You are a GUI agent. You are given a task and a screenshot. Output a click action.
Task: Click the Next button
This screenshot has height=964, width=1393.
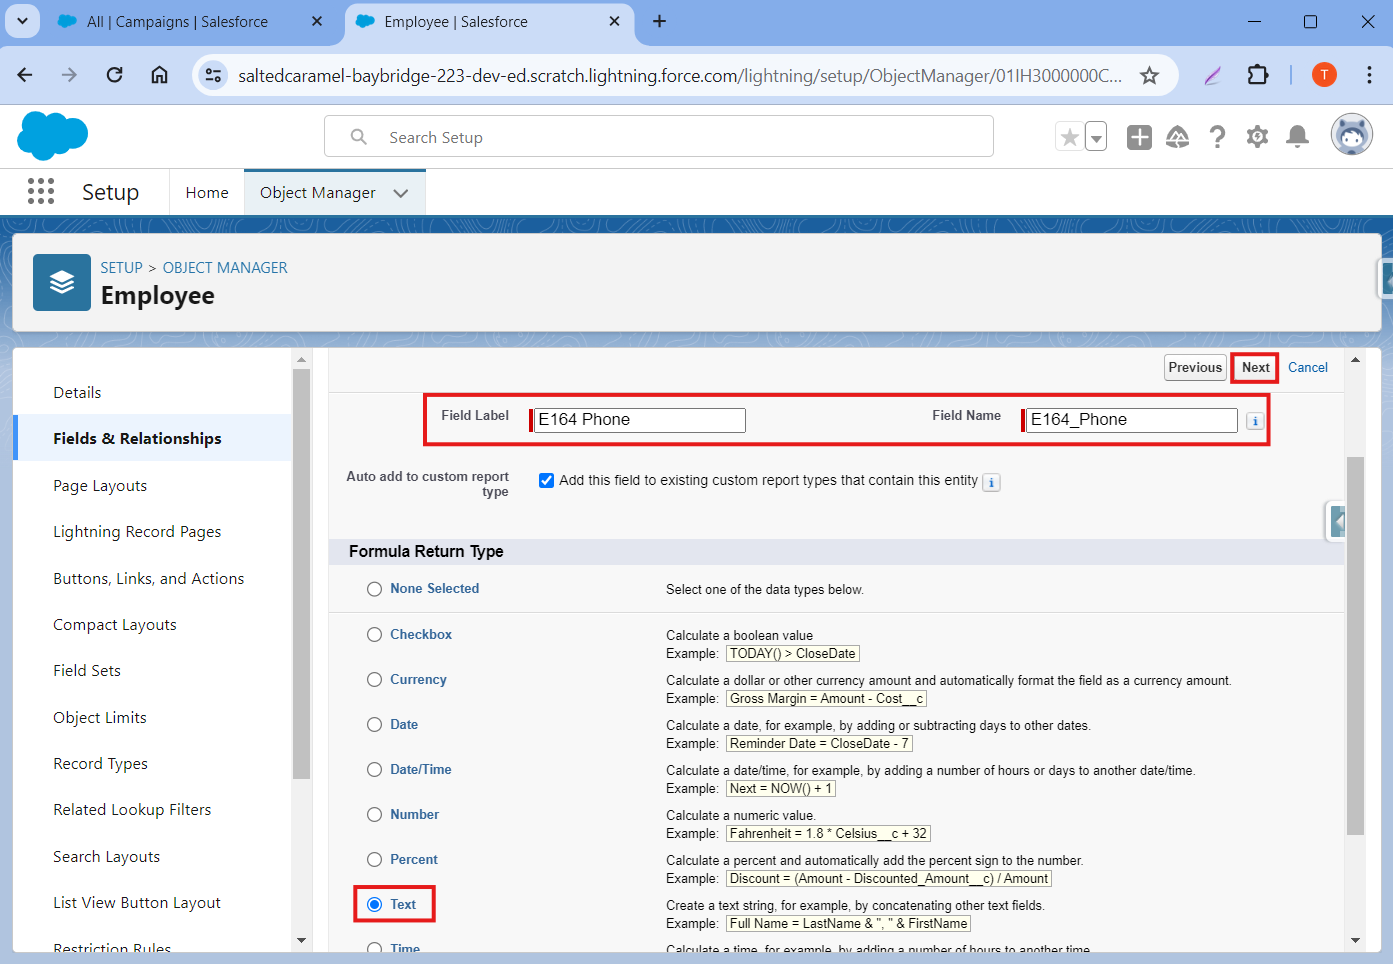coord(1255,367)
